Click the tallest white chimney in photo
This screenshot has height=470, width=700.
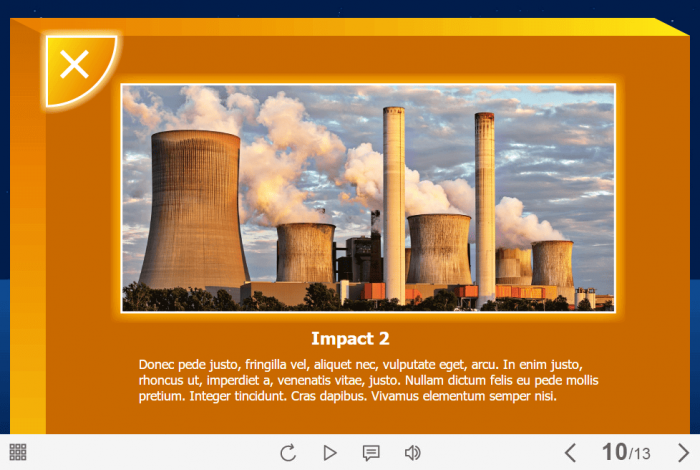pos(394,200)
